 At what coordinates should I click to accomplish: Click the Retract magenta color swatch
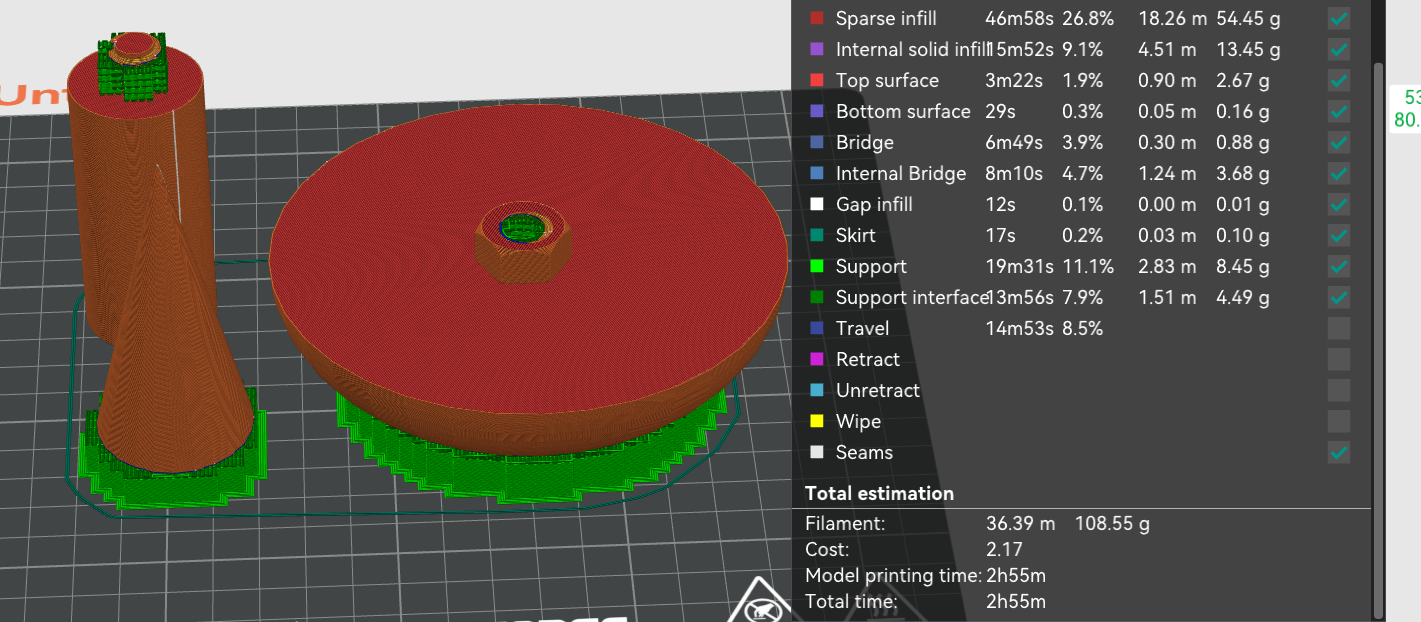coord(817,359)
